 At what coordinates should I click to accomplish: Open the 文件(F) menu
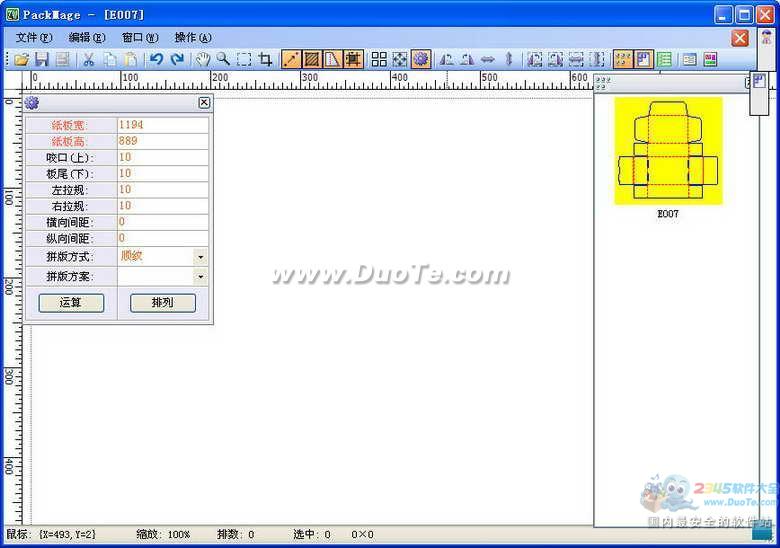coord(34,37)
